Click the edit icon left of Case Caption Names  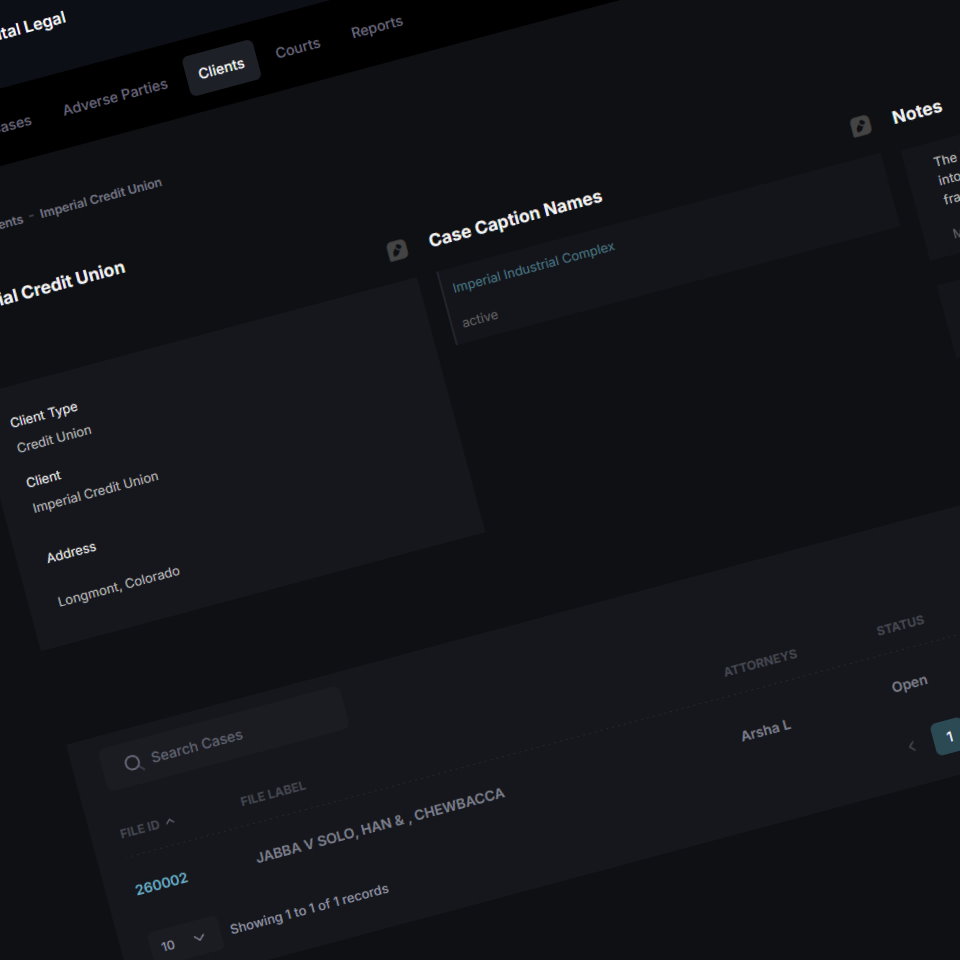[x=397, y=250]
